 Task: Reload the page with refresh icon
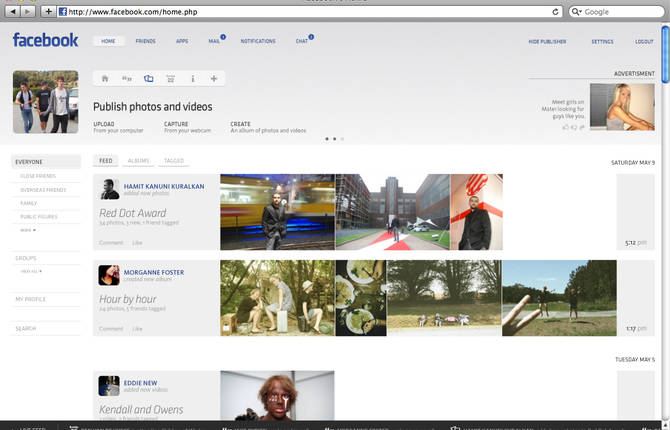[555, 12]
